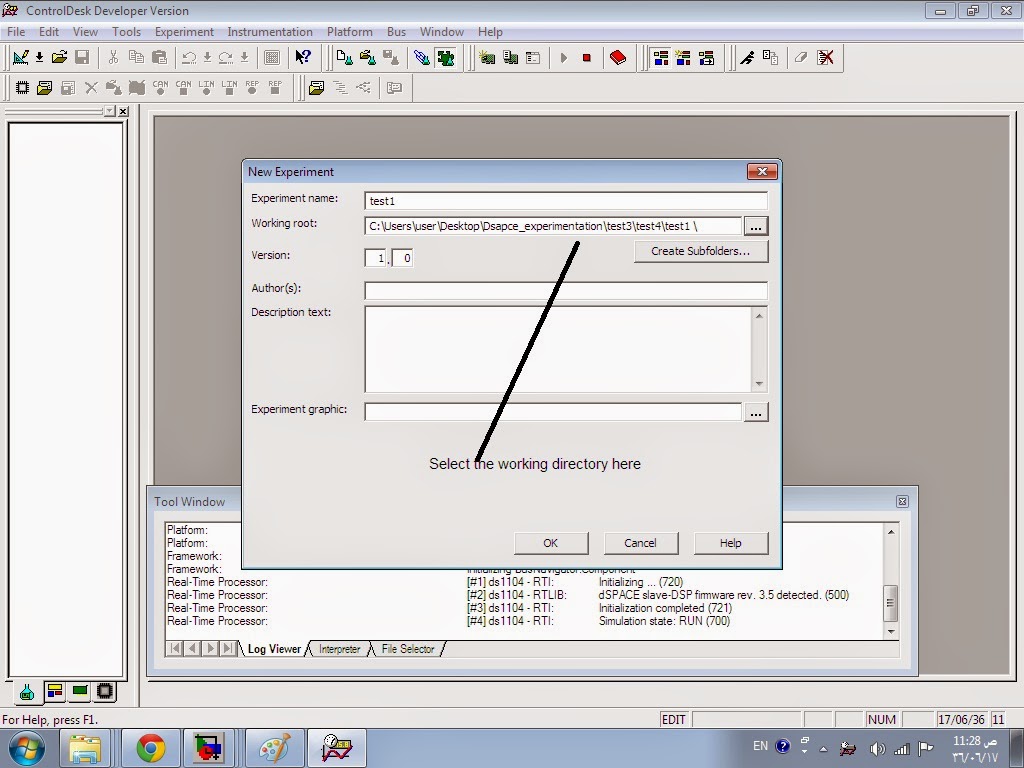This screenshot has width=1024, height=768.
Task: Toggle Test mode in the mode toolbar
Action: coord(684,57)
